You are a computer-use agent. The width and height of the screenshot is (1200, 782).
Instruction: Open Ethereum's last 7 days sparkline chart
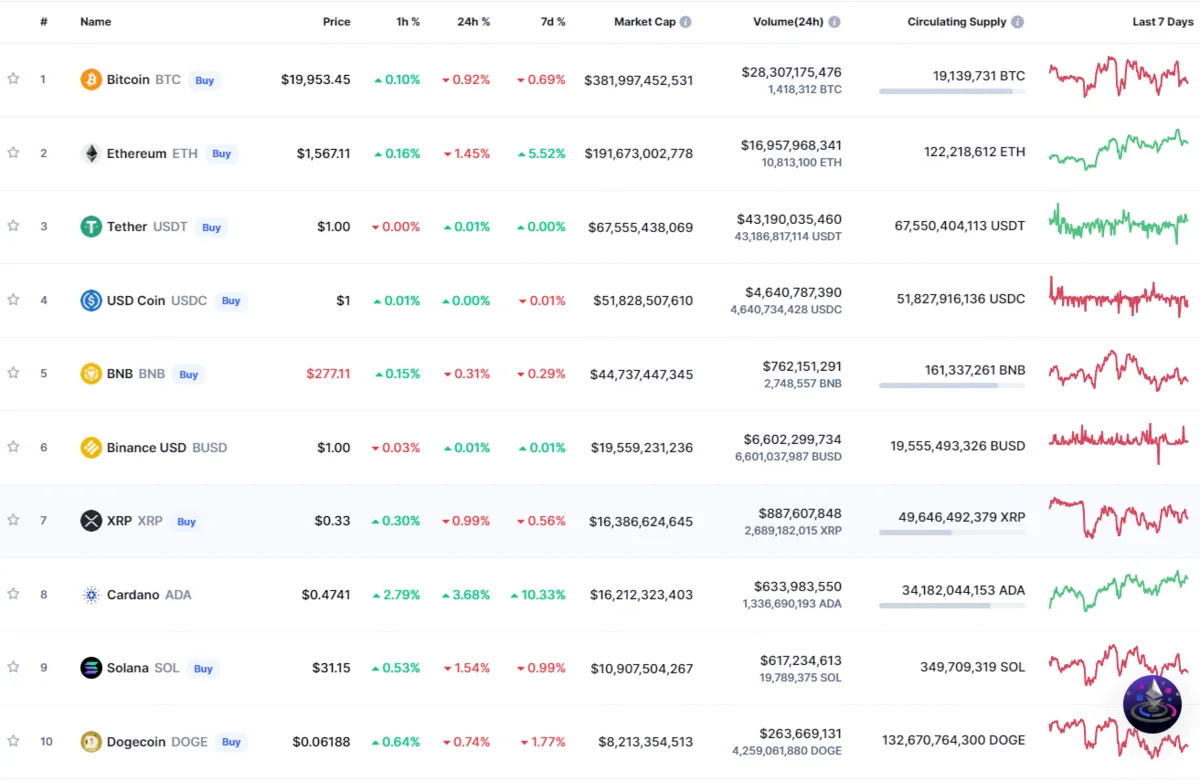[x=1118, y=152]
